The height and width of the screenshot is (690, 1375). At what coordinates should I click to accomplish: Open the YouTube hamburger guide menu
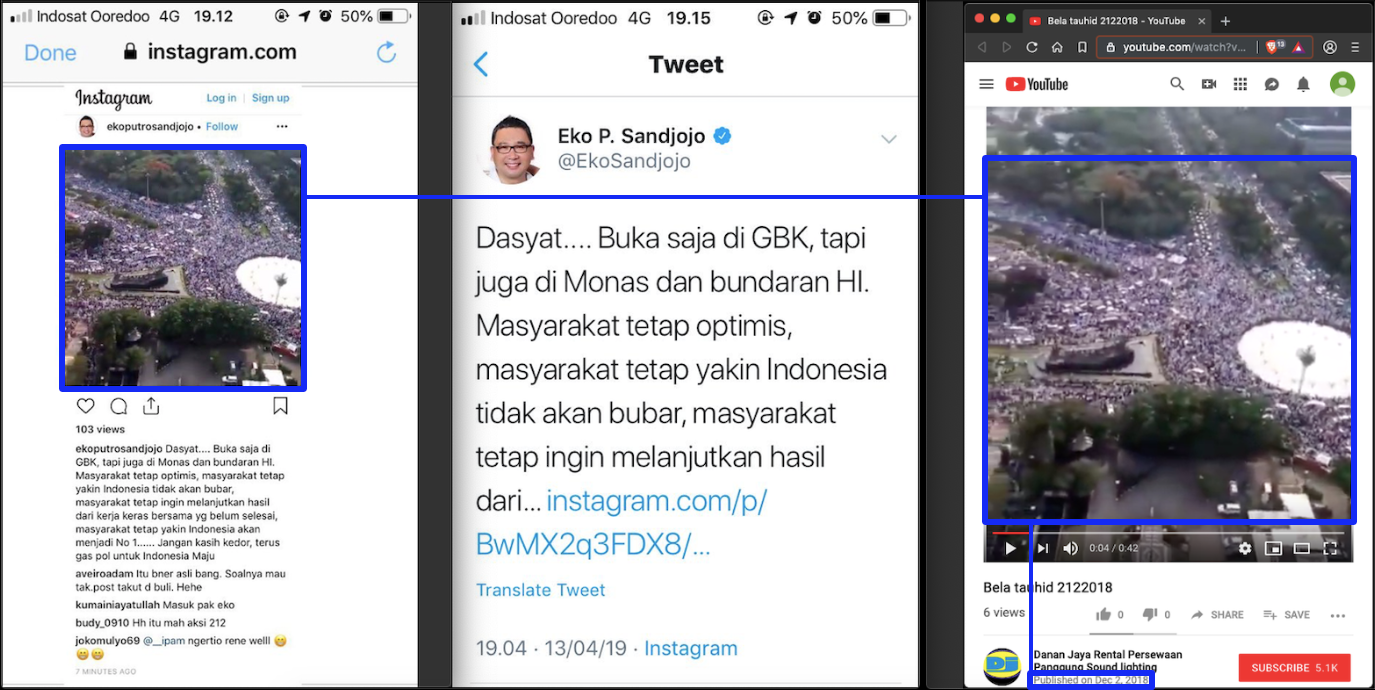(x=986, y=84)
